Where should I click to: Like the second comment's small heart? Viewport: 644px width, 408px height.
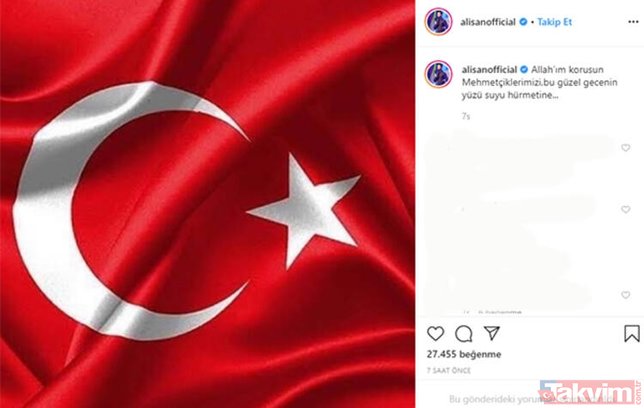click(626, 210)
